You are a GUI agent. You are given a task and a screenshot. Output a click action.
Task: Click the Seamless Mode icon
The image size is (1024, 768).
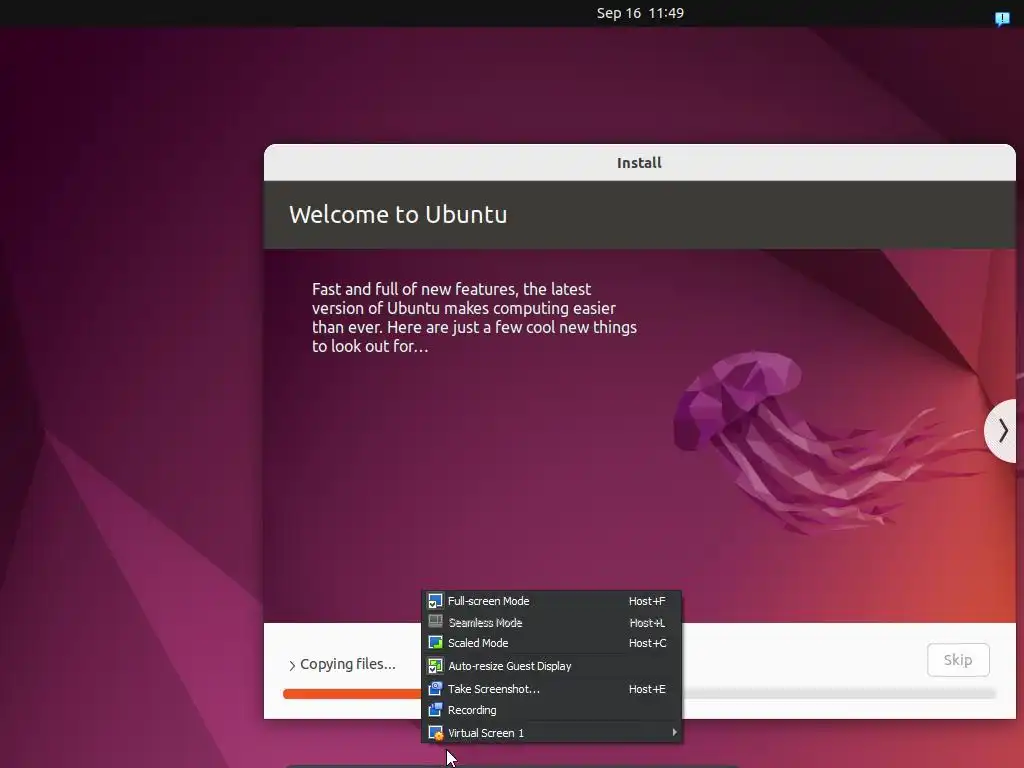click(435, 622)
